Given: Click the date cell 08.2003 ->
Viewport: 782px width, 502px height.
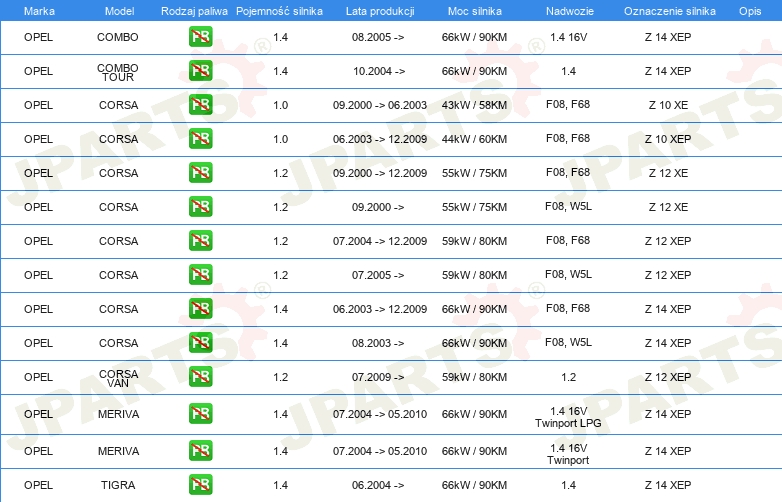Looking at the screenshot, I should tap(378, 343).
